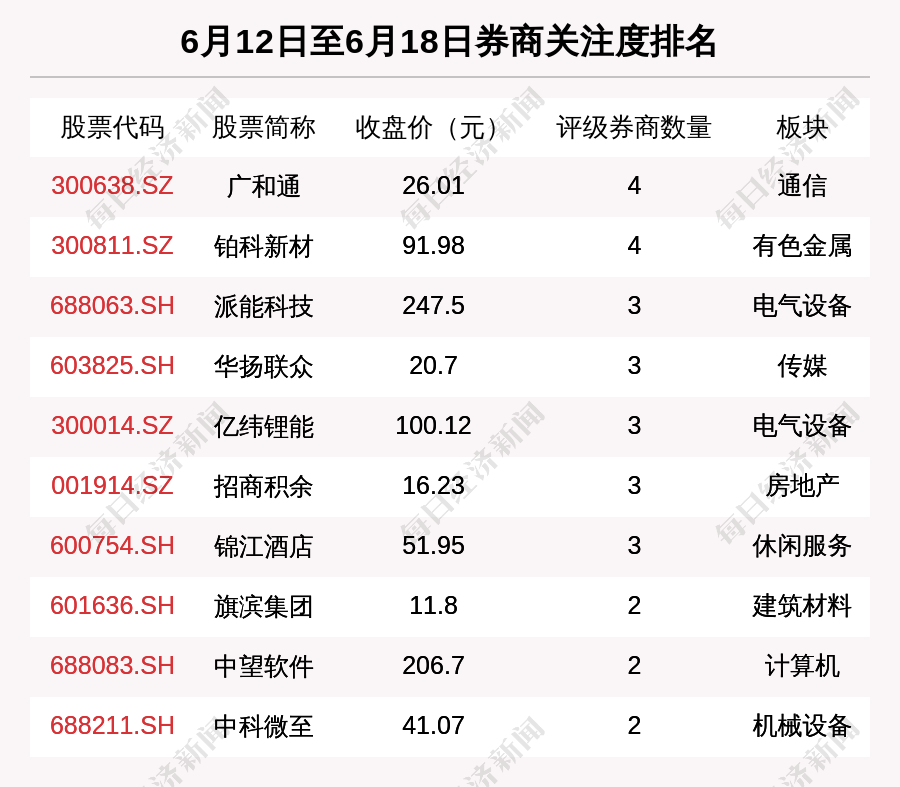Screen dimensions: 900x787
Task: Click stock name 中望软件
Action: (x=263, y=666)
